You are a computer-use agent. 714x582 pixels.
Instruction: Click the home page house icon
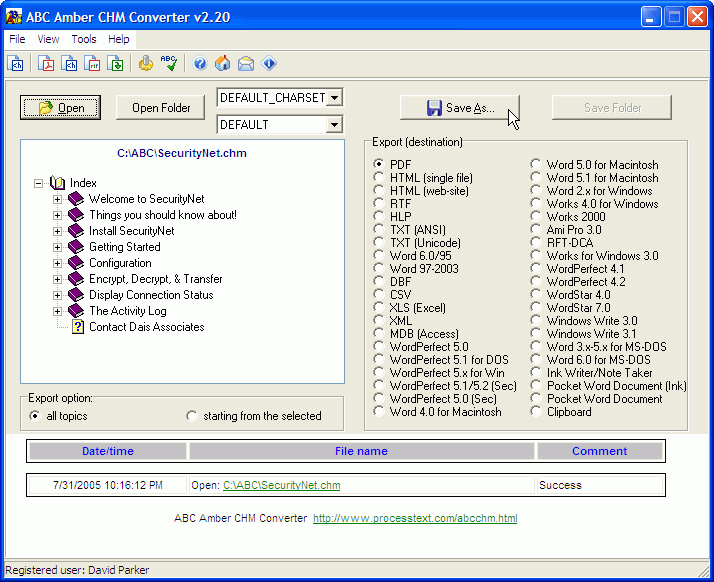pos(223,63)
